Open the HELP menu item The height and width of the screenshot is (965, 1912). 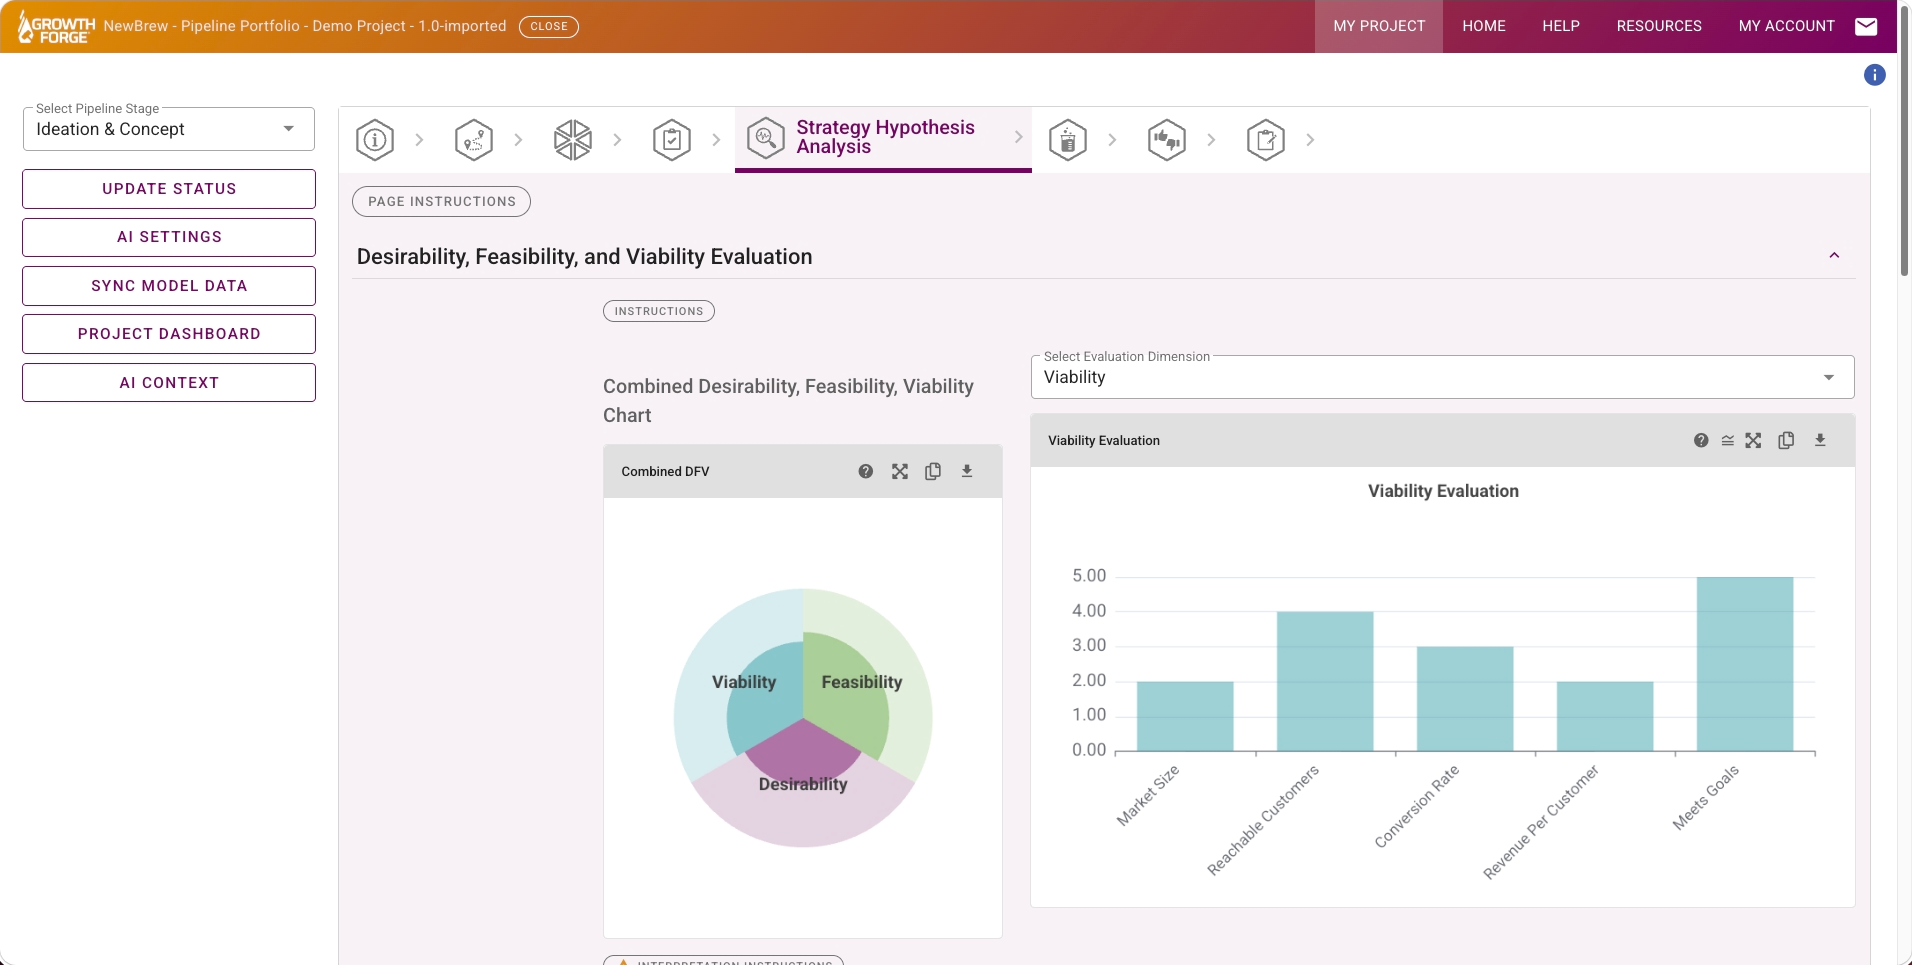(x=1561, y=26)
